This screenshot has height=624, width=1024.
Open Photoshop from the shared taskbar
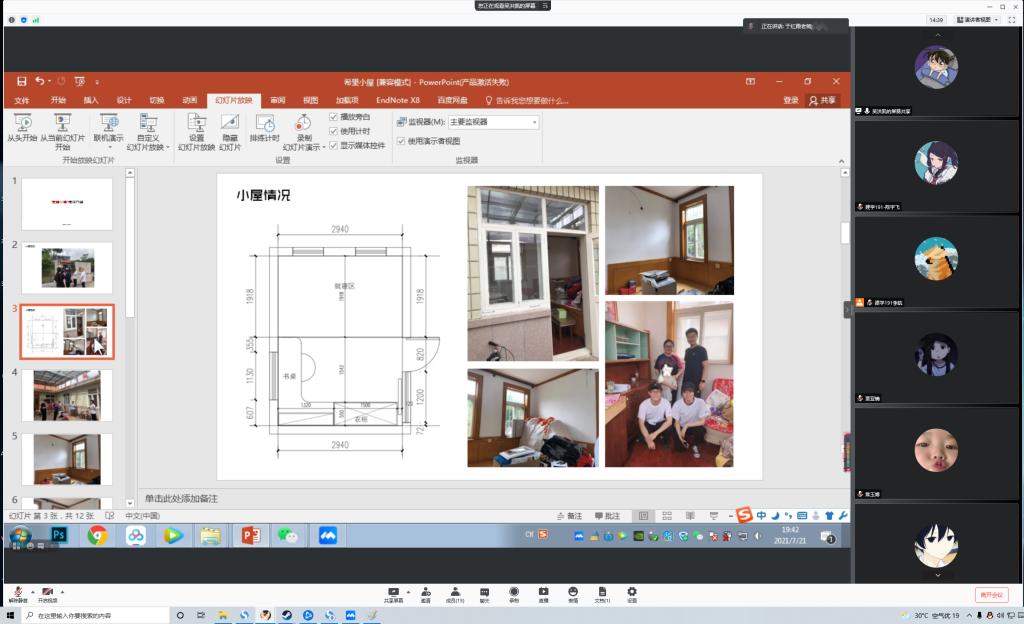pyautogui.click(x=59, y=535)
